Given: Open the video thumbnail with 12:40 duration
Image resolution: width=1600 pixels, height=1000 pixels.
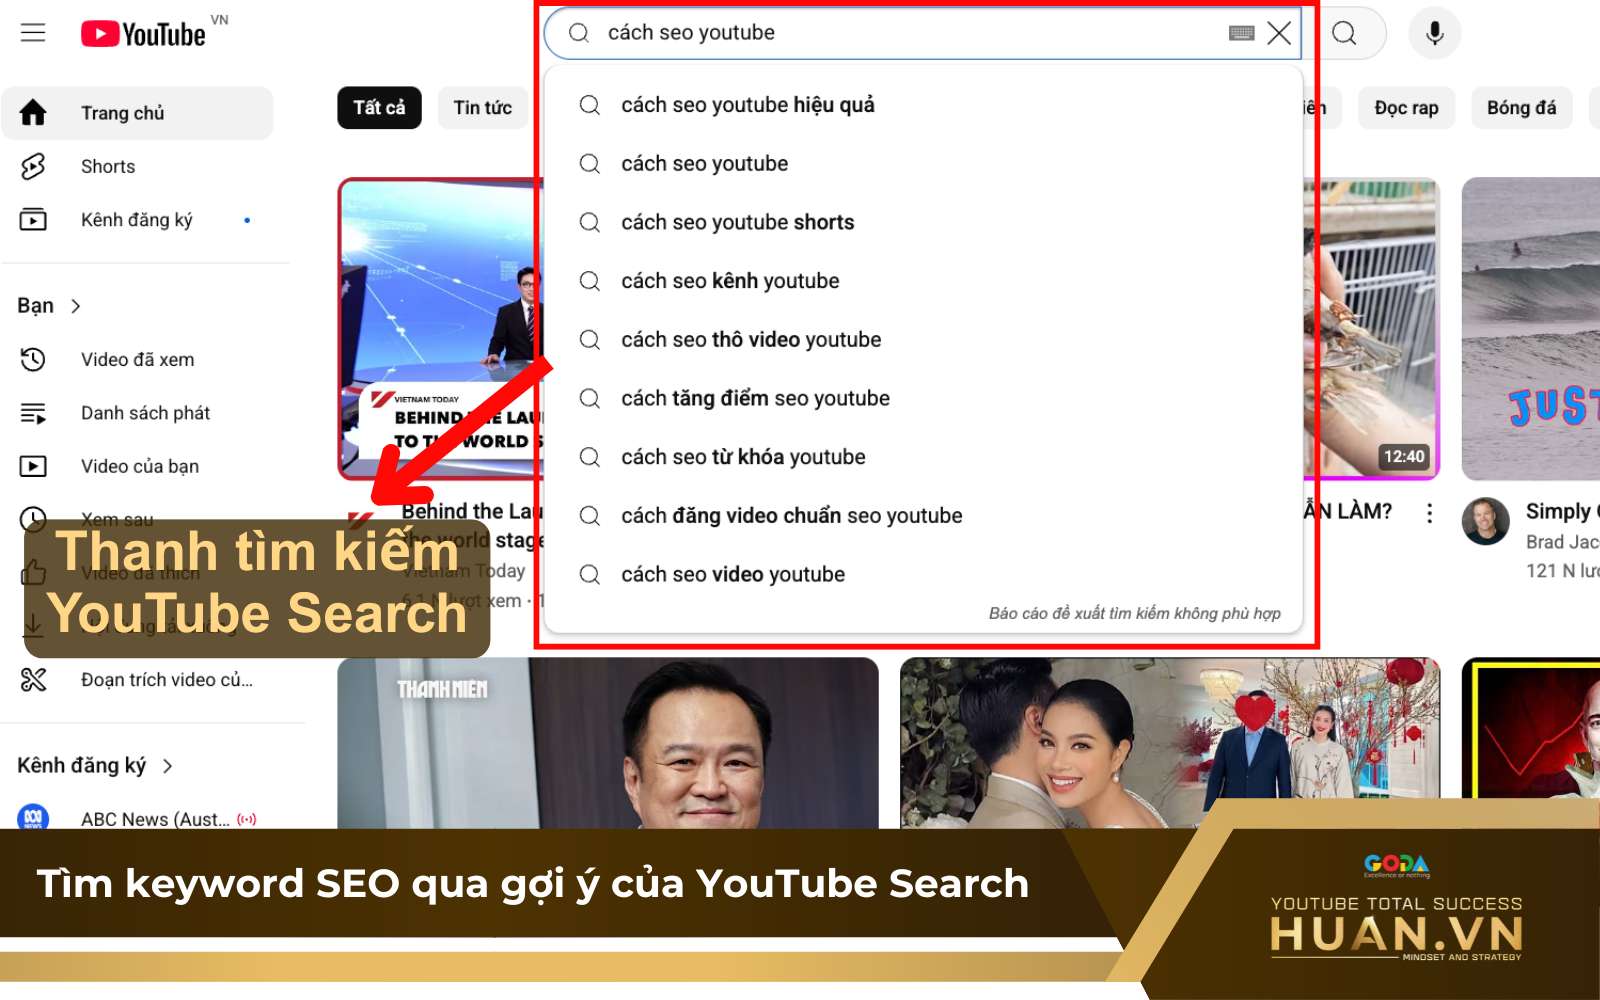Looking at the screenshot, I should click(1370, 329).
